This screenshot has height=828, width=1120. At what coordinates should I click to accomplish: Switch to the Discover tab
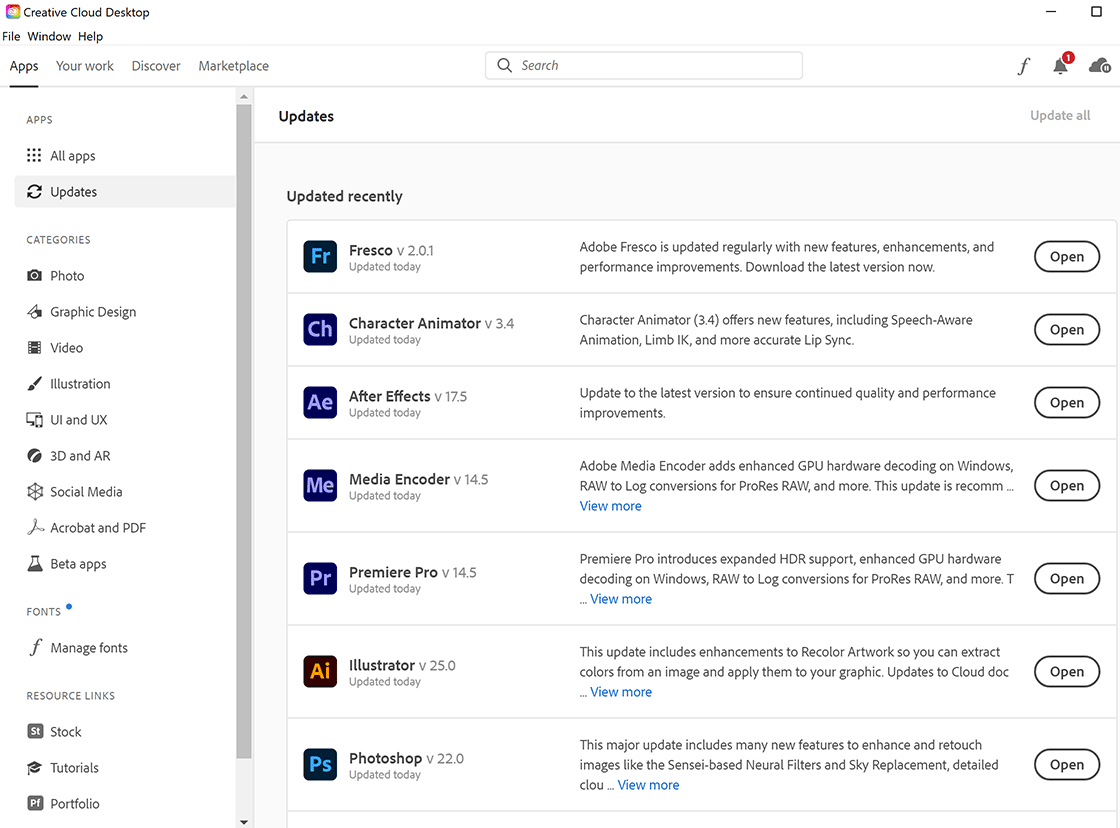(156, 66)
